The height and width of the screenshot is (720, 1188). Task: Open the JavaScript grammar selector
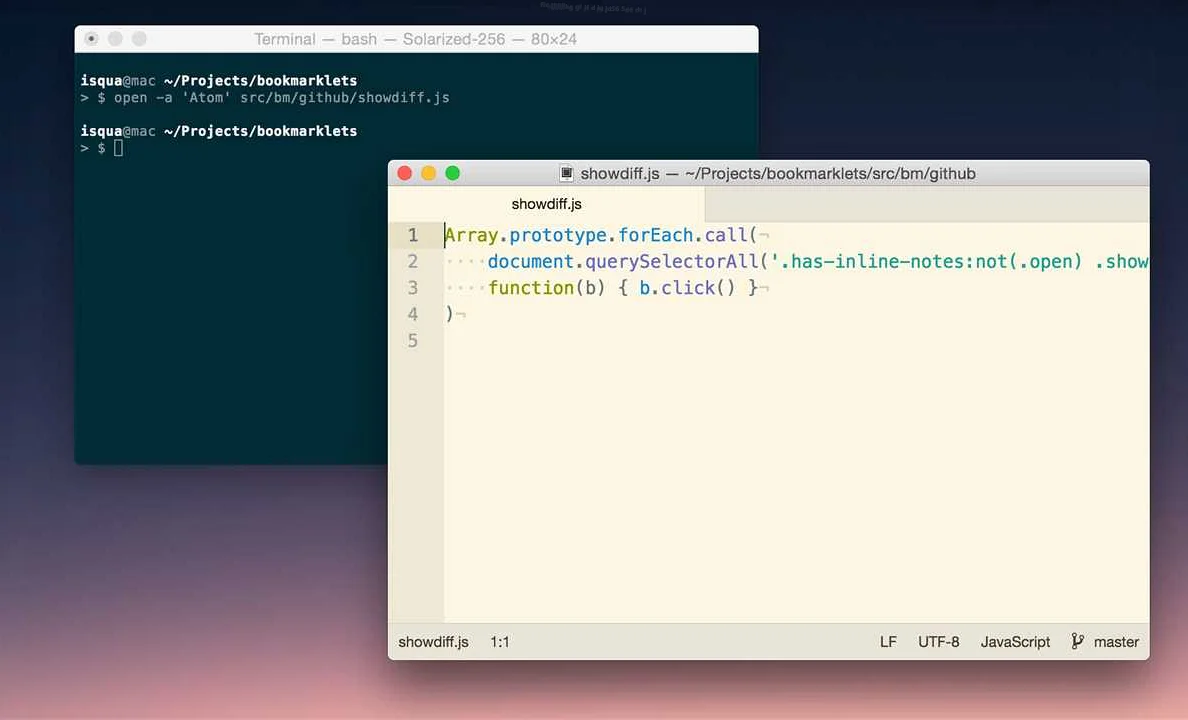point(1015,642)
